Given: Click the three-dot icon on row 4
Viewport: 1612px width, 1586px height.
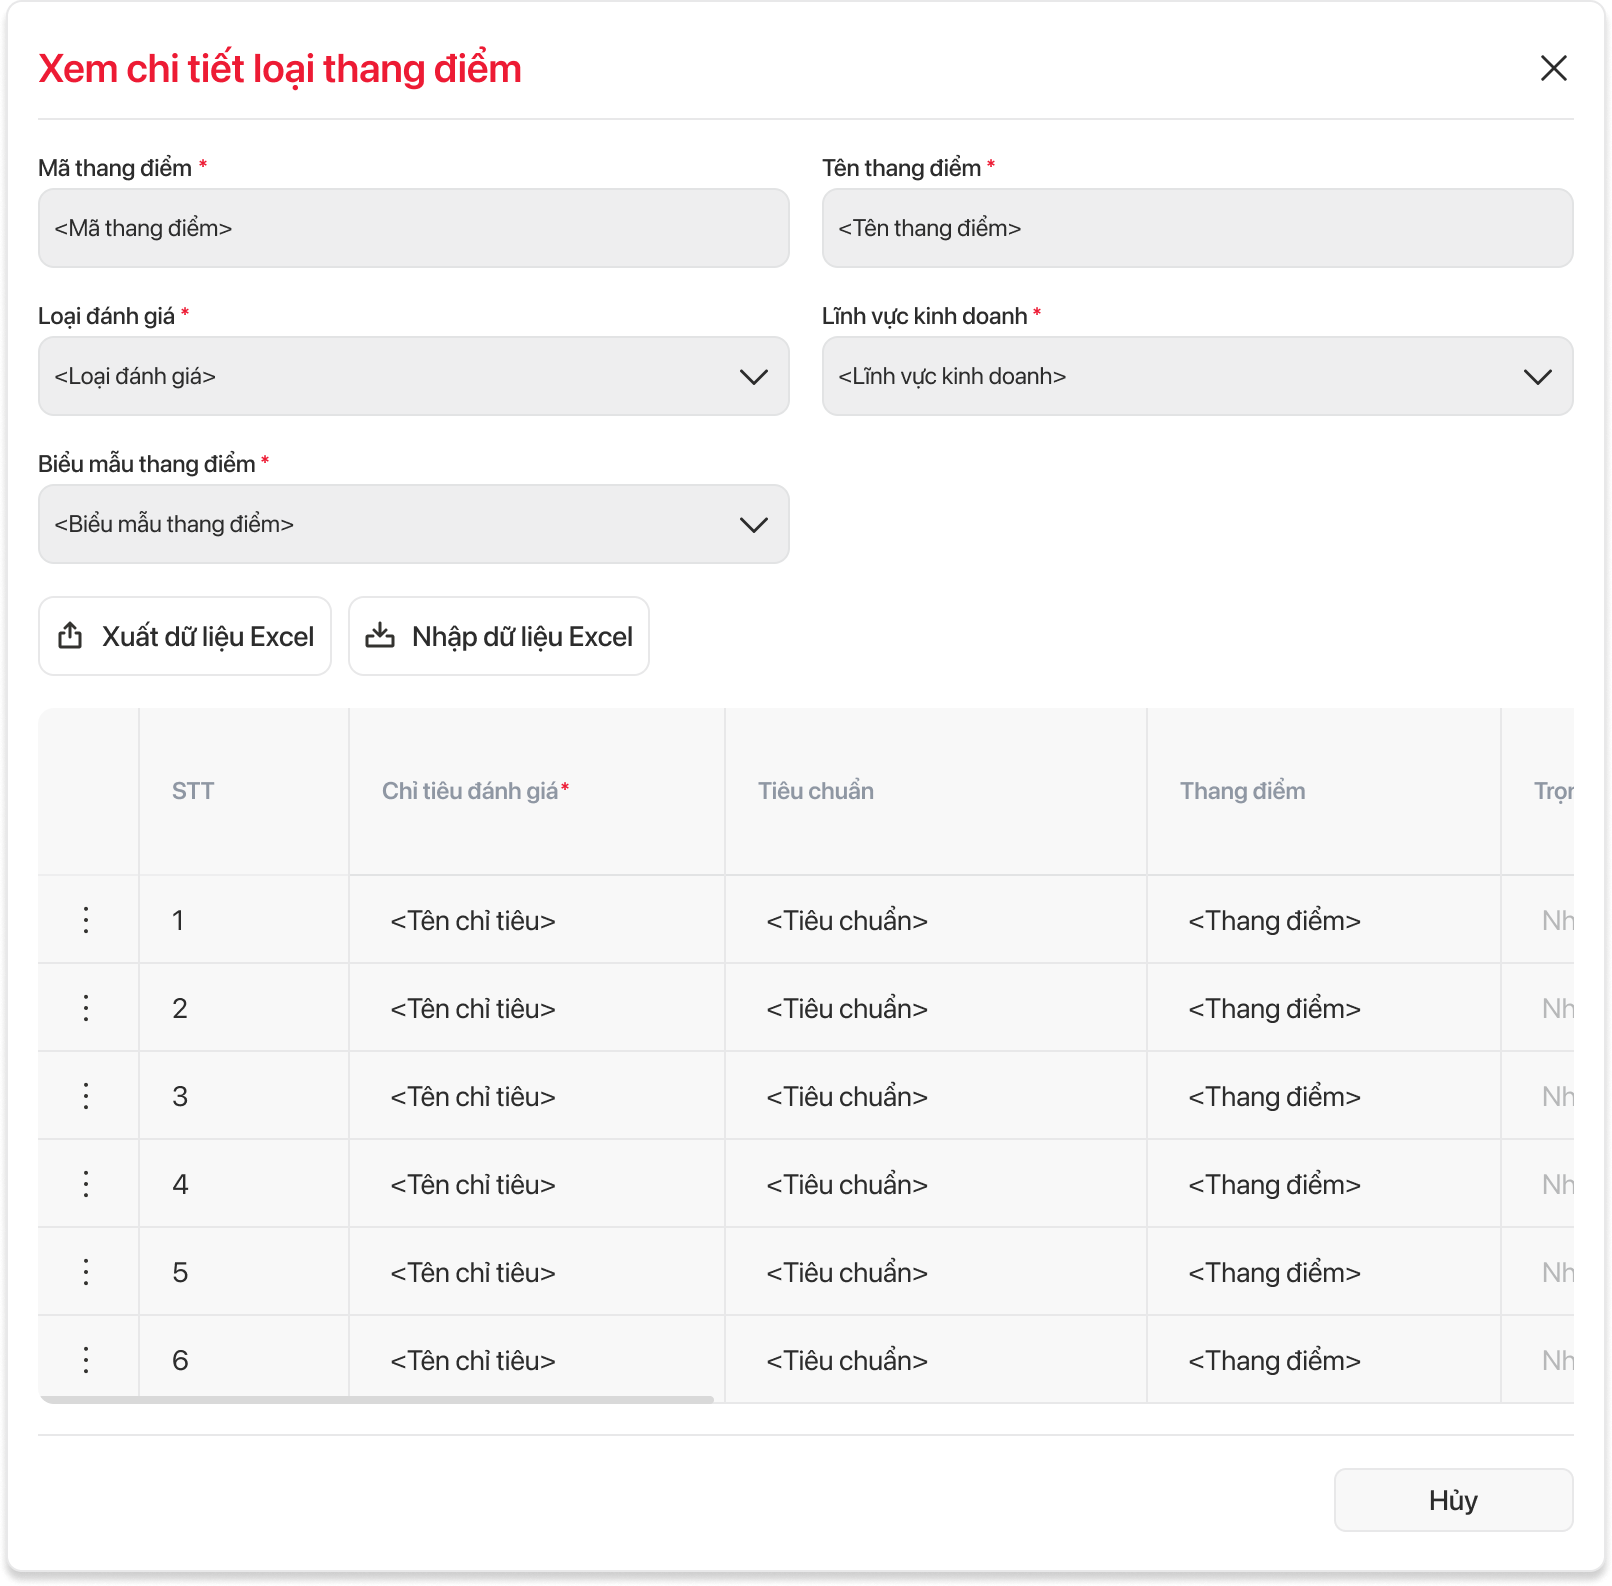Looking at the screenshot, I should (86, 1184).
